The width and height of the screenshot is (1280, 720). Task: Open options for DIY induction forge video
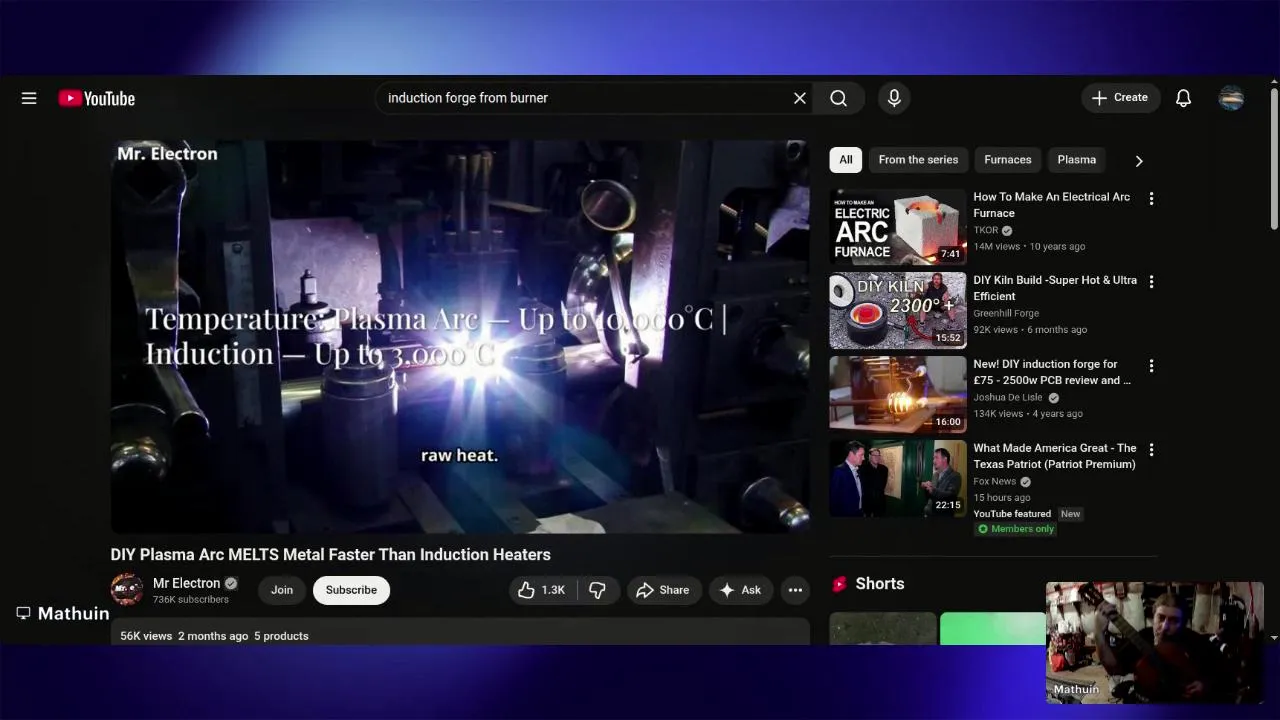pyautogui.click(x=1151, y=366)
